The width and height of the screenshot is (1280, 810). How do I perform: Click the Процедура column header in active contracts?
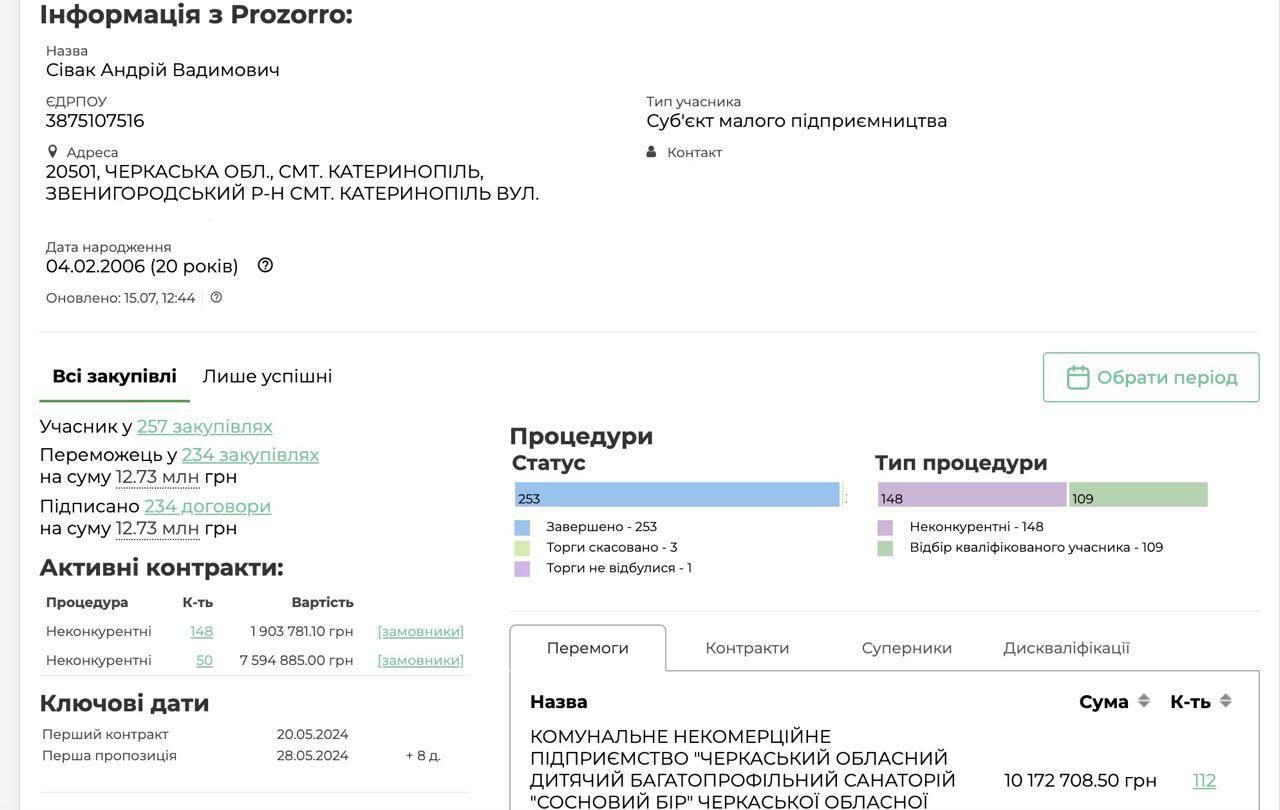(x=87, y=602)
